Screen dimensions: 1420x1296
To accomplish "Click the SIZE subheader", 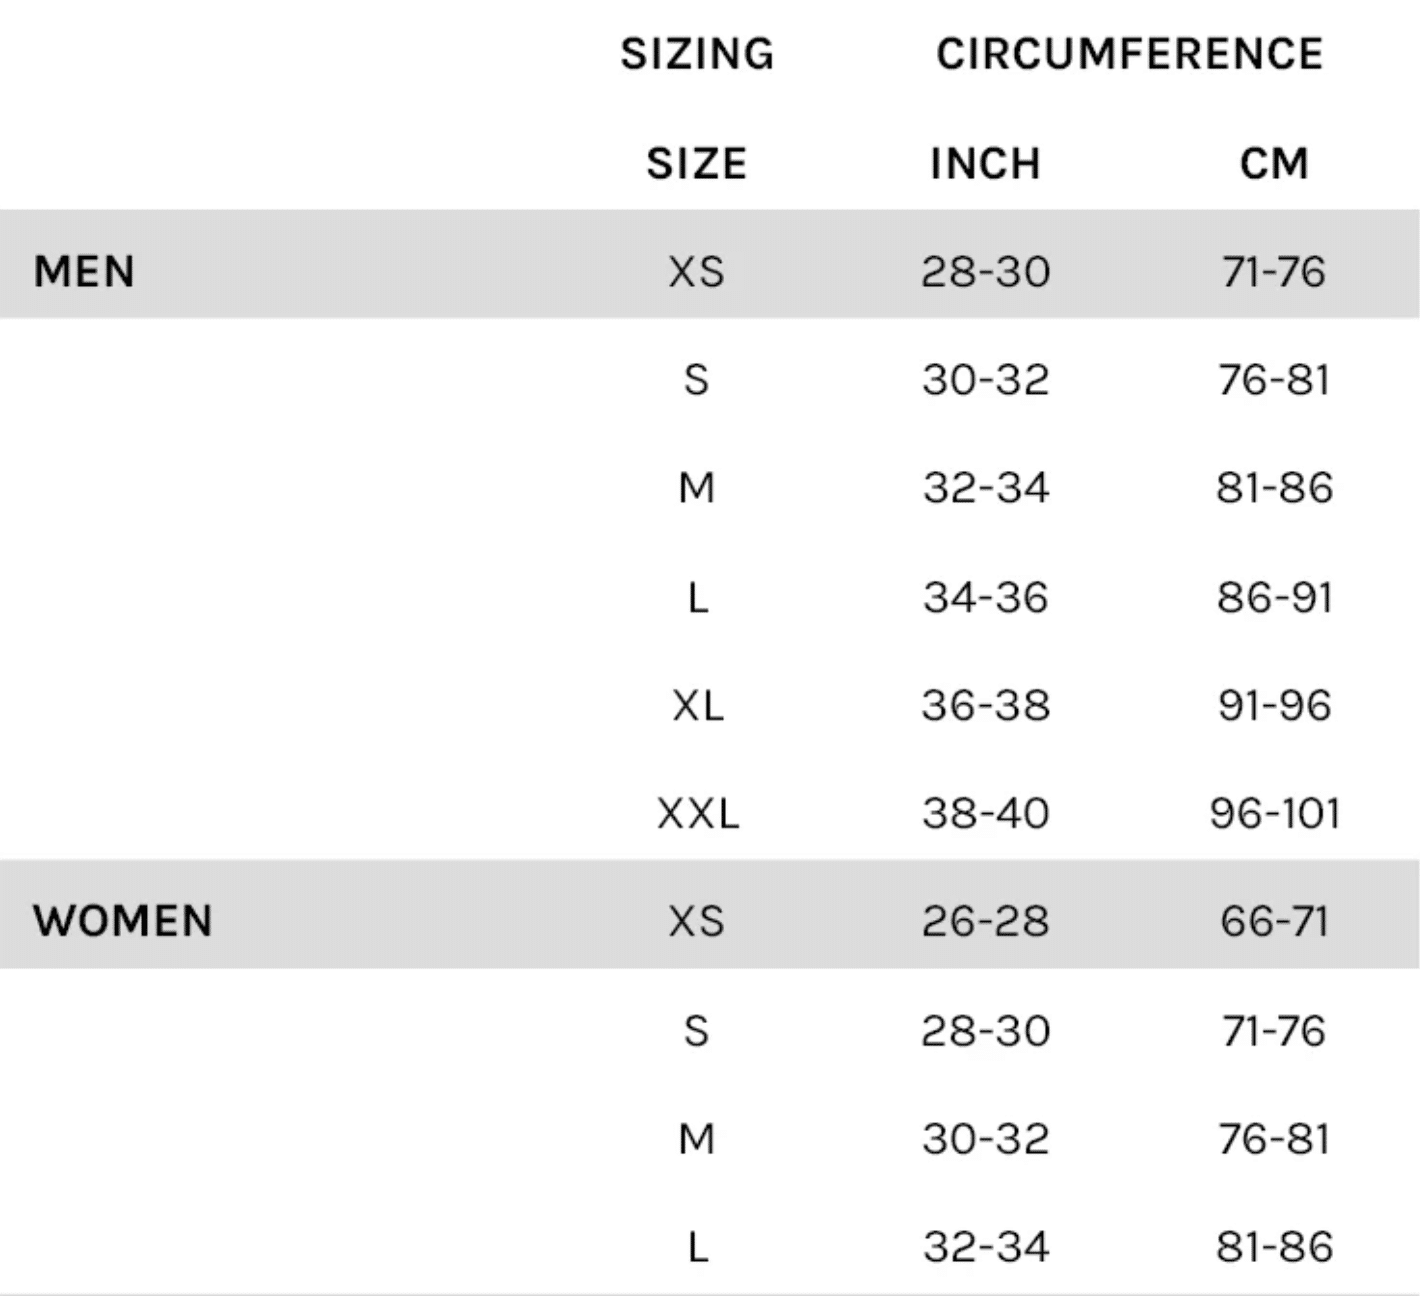I will tap(697, 164).
